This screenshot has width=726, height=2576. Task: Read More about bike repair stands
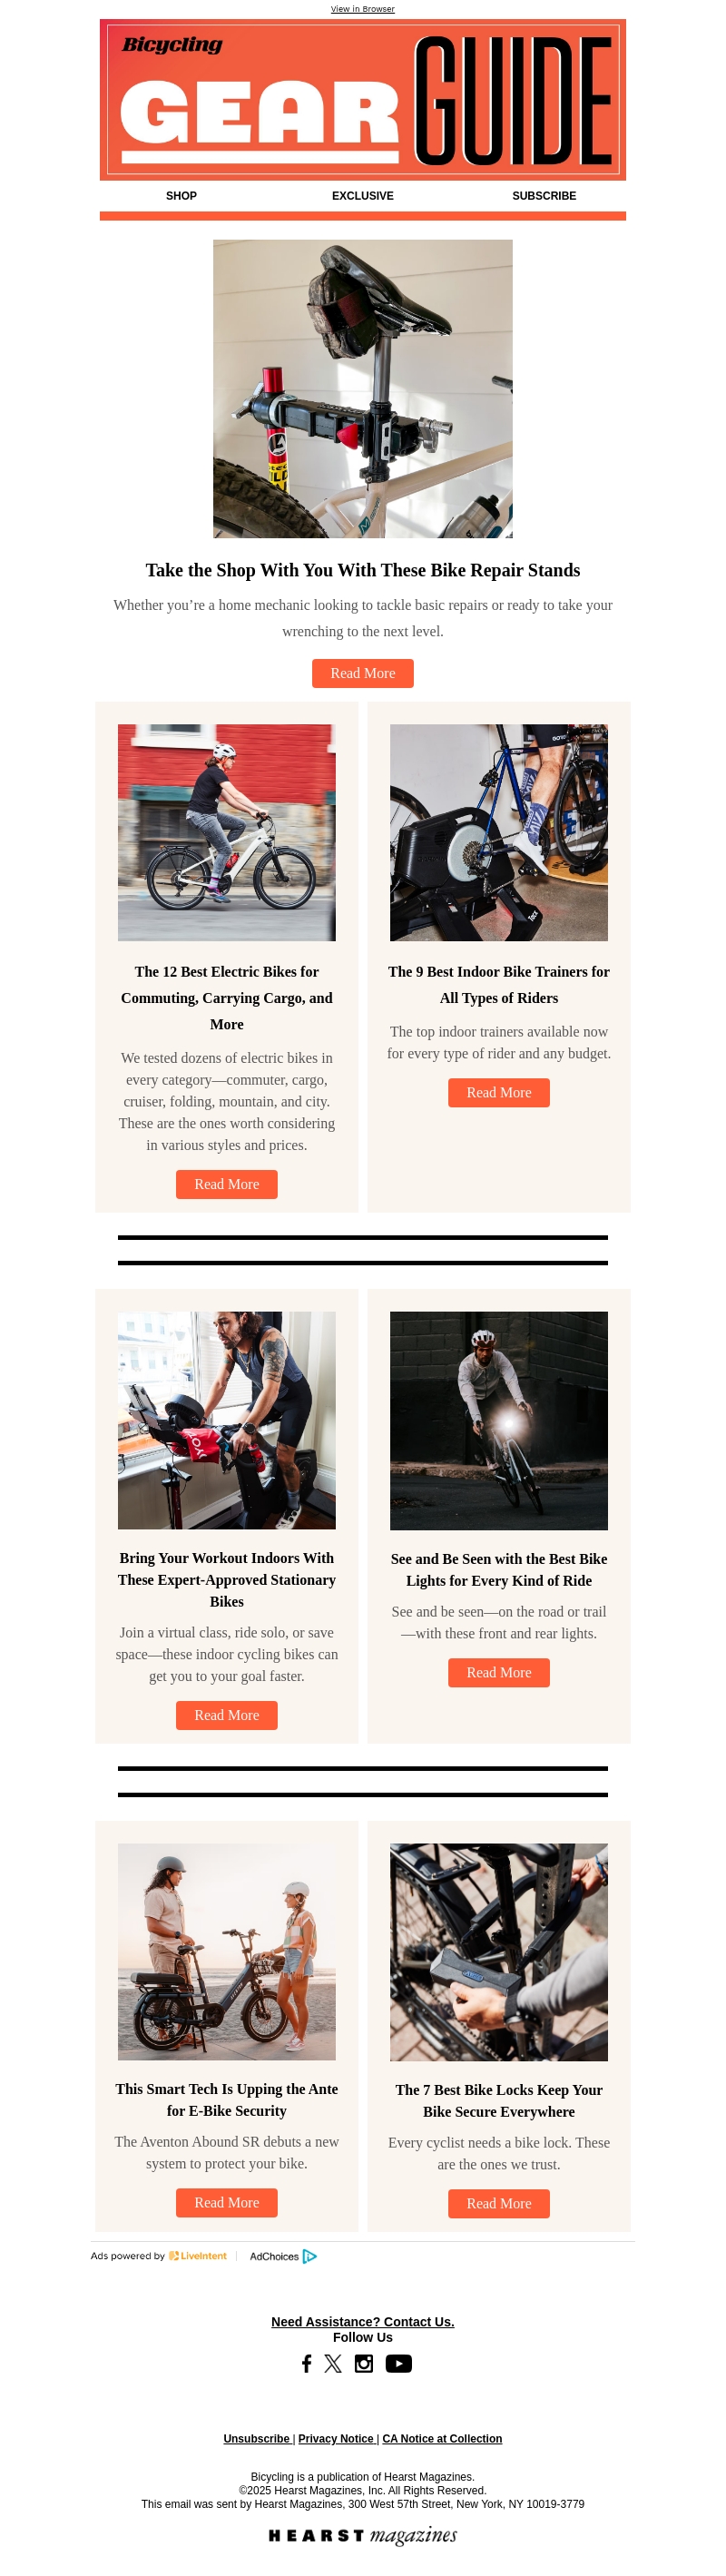(363, 673)
